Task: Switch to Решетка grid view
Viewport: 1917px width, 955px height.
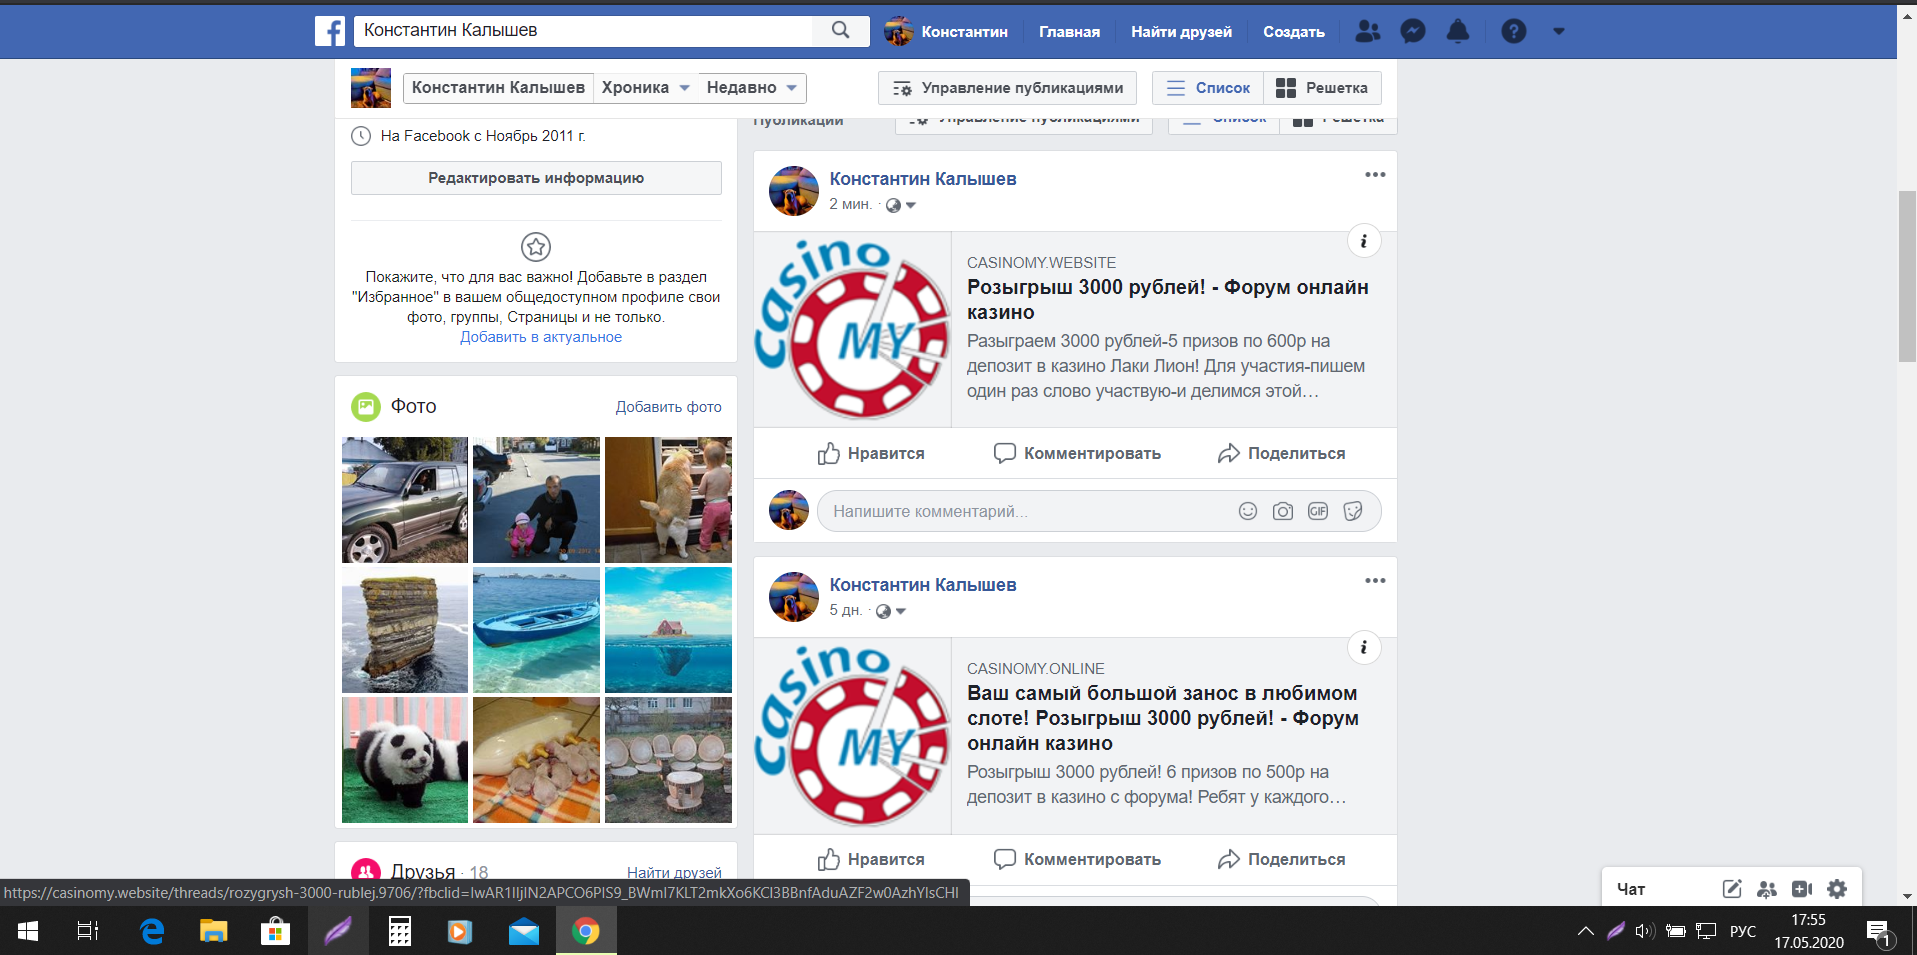Action: [1322, 88]
